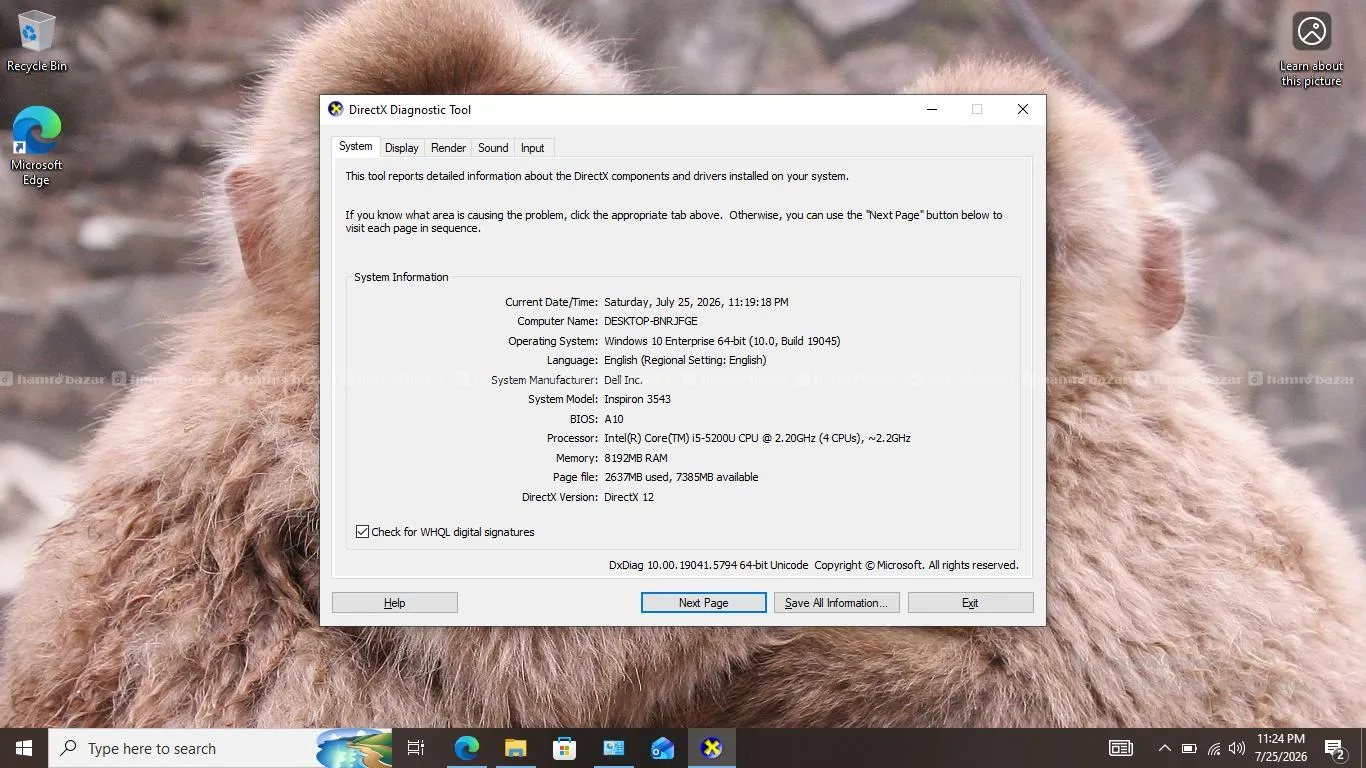Screen dimensions: 1366x768
Task: Click the Learn about this picture icon
Action: 1311,49
